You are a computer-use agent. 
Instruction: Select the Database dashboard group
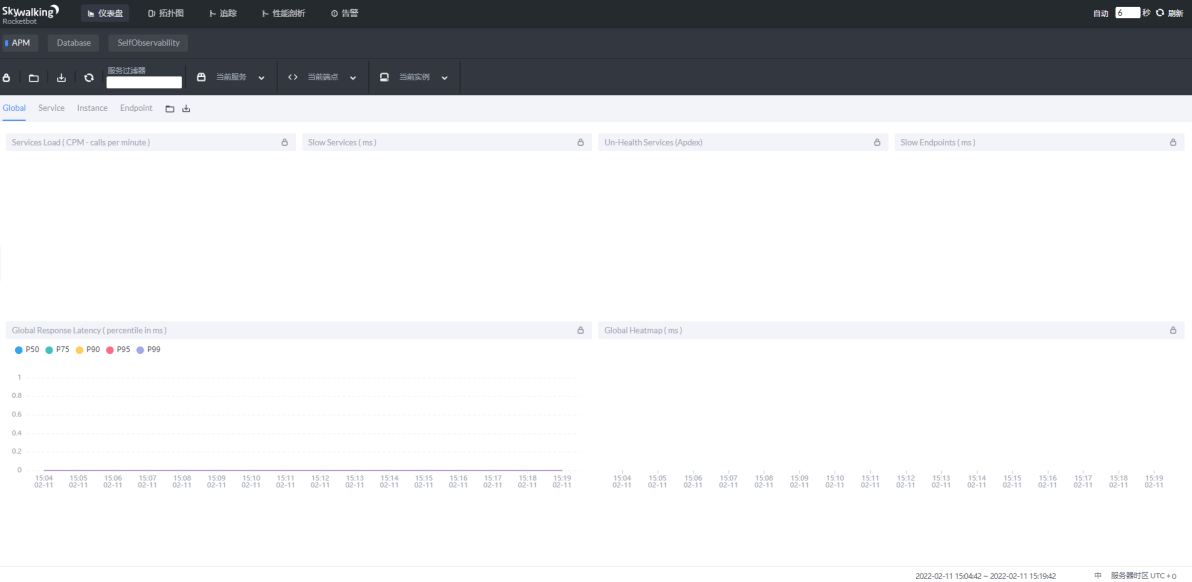(x=74, y=43)
